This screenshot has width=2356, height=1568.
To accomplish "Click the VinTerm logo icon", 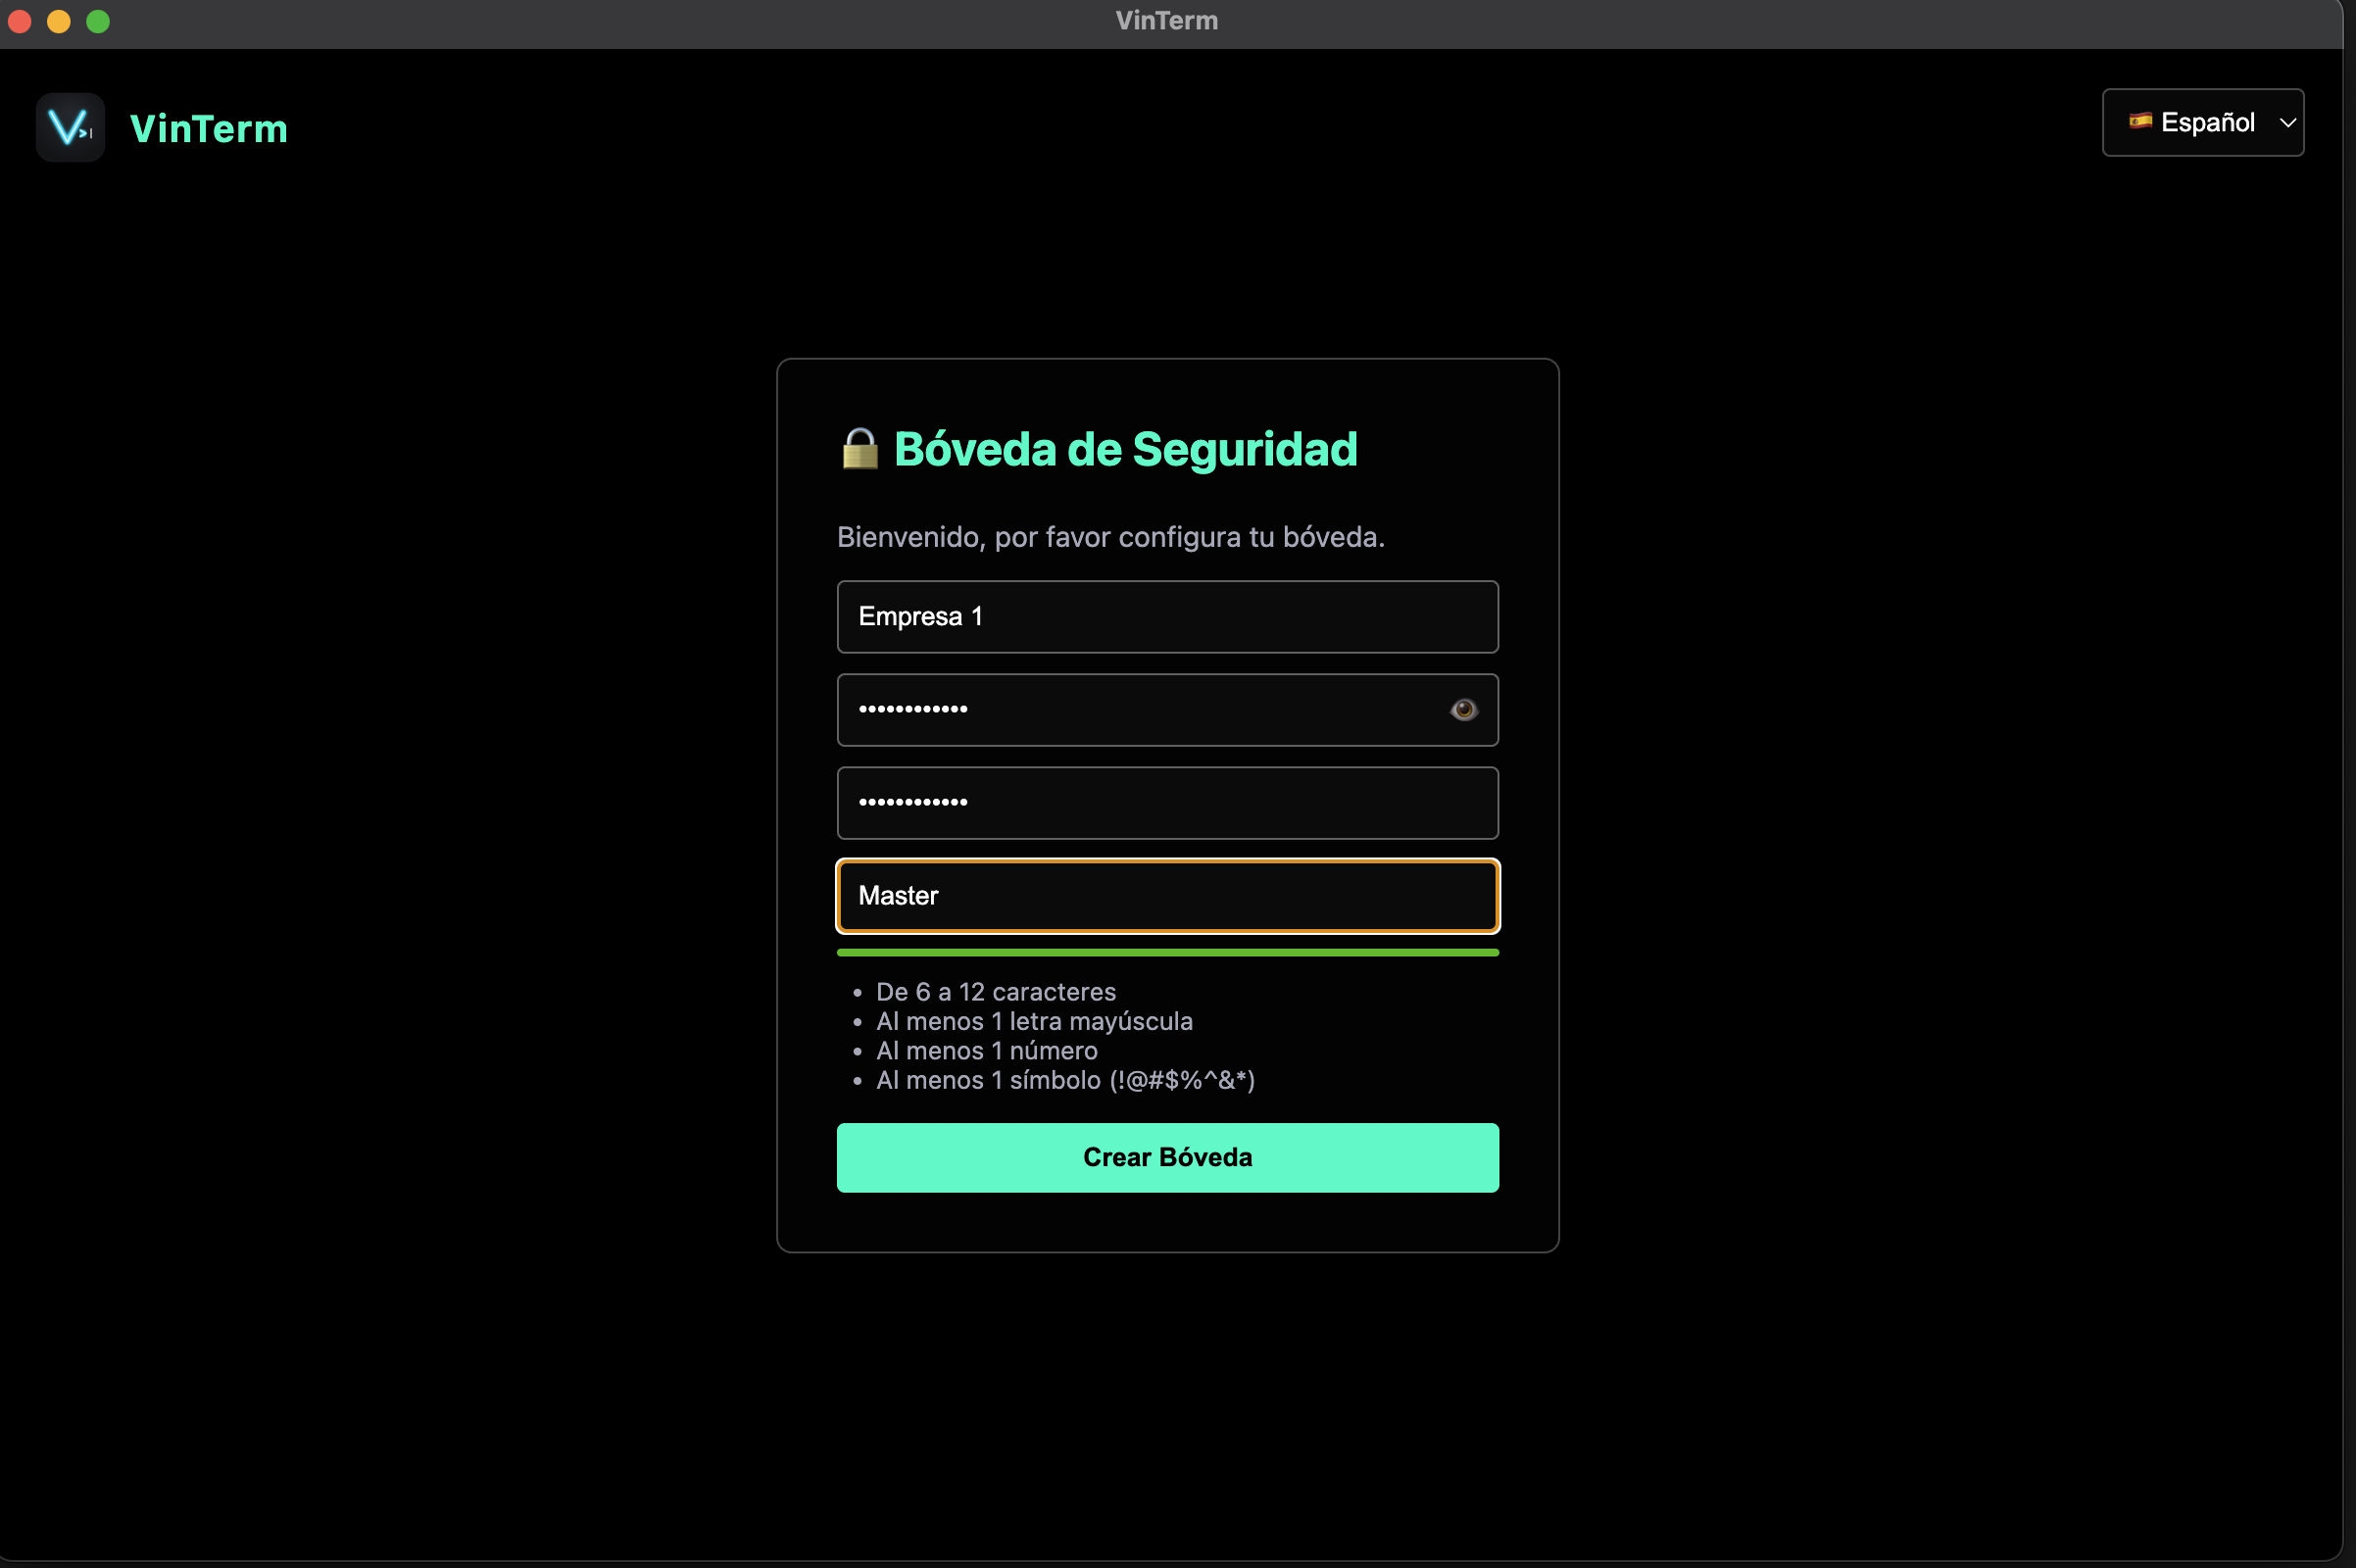I will pyautogui.click(x=70, y=127).
